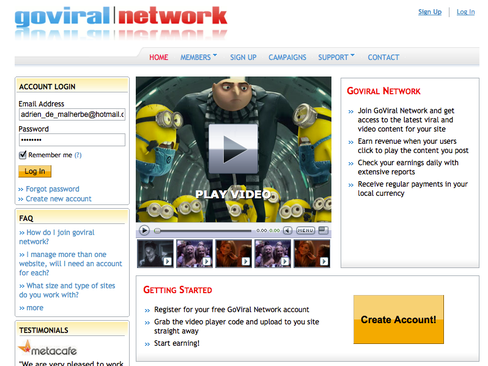Select the fifth video thumbnail
The height and width of the screenshot is (366, 488).
pos(312,254)
